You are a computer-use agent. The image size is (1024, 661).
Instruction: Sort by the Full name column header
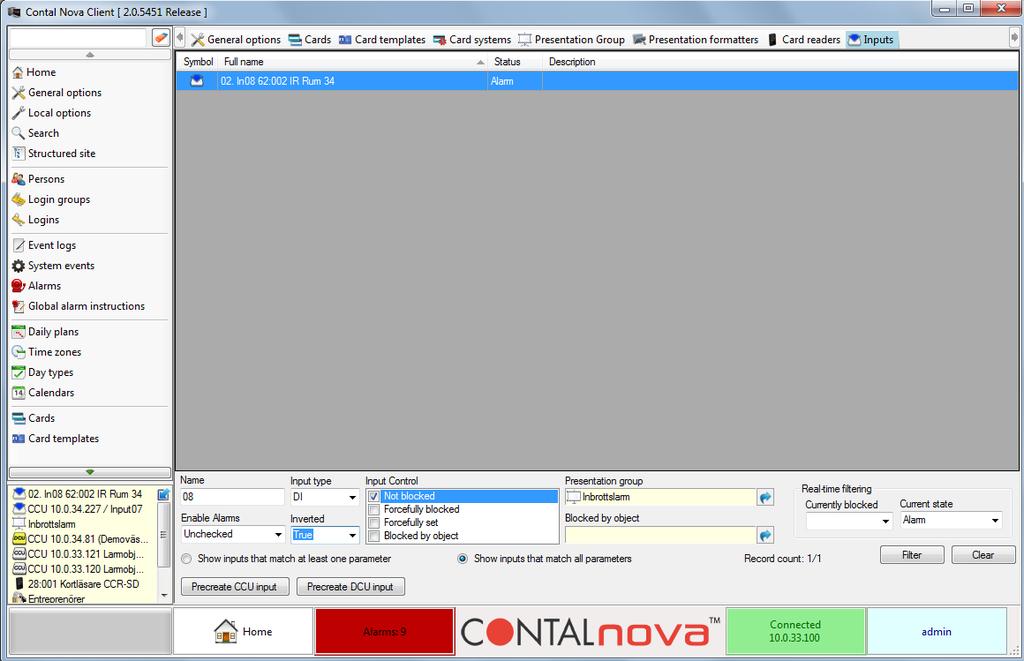tap(353, 61)
